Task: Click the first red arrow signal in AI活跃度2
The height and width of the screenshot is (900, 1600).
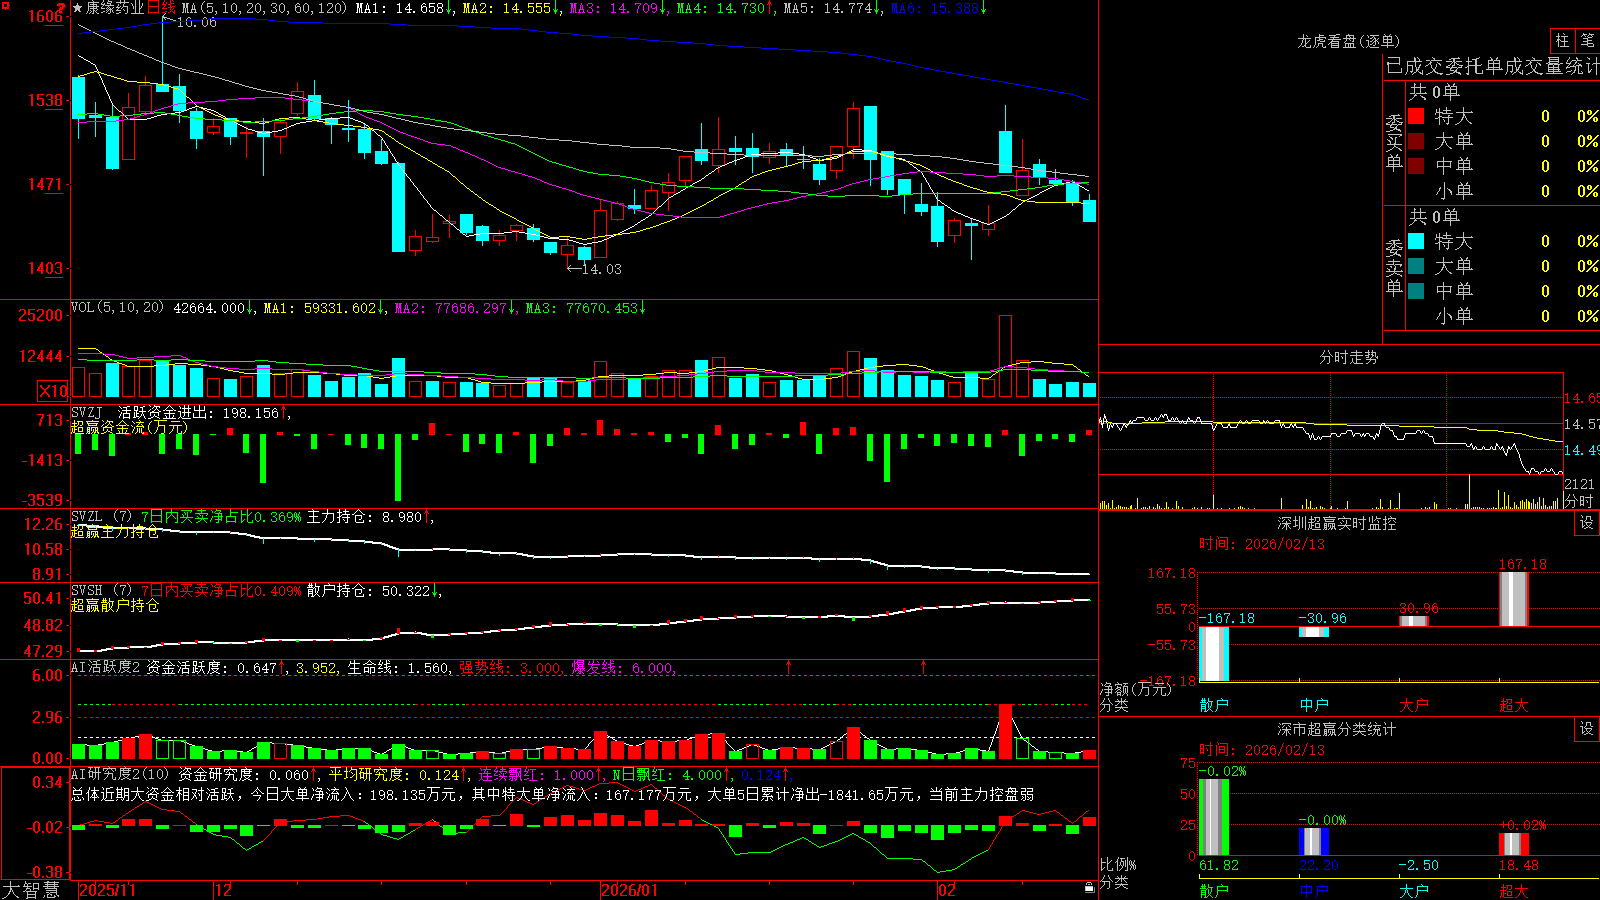Action: click(x=789, y=666)
